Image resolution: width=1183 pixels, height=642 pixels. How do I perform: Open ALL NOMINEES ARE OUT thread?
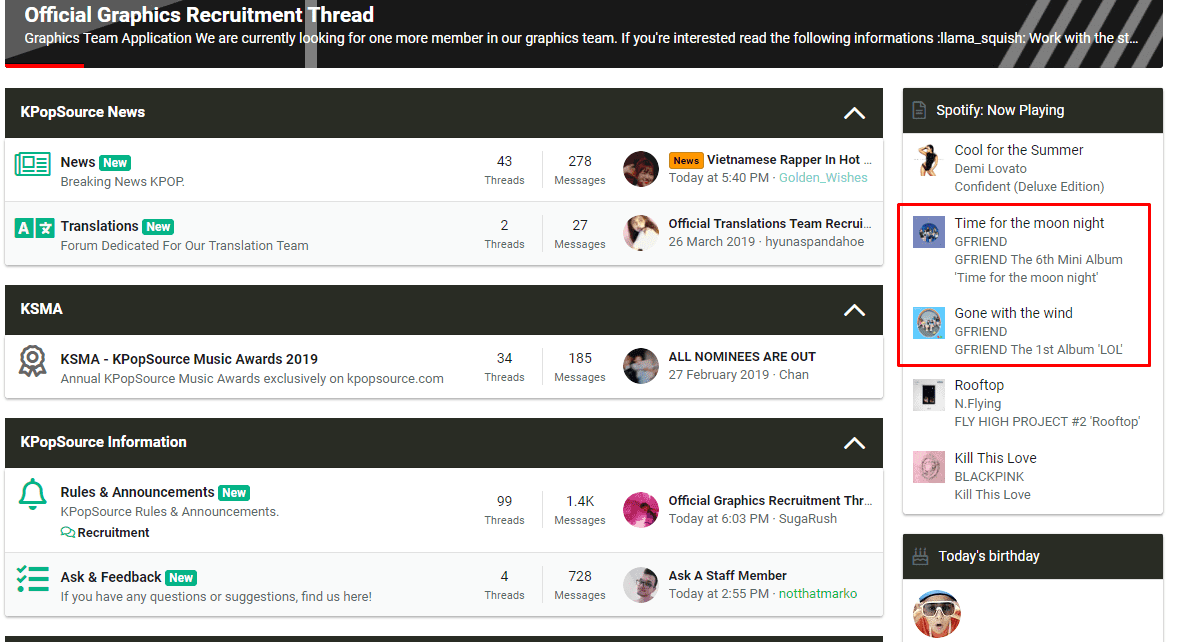(x=742, y=357)
